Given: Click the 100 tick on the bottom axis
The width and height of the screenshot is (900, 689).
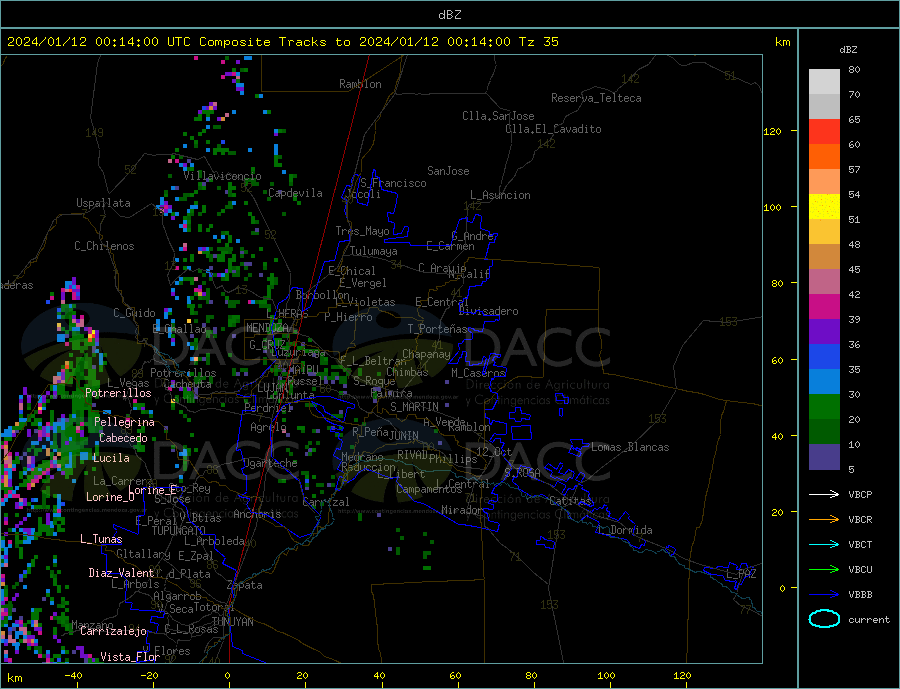Looking at the screenshot, I should (x=606, y=676).
